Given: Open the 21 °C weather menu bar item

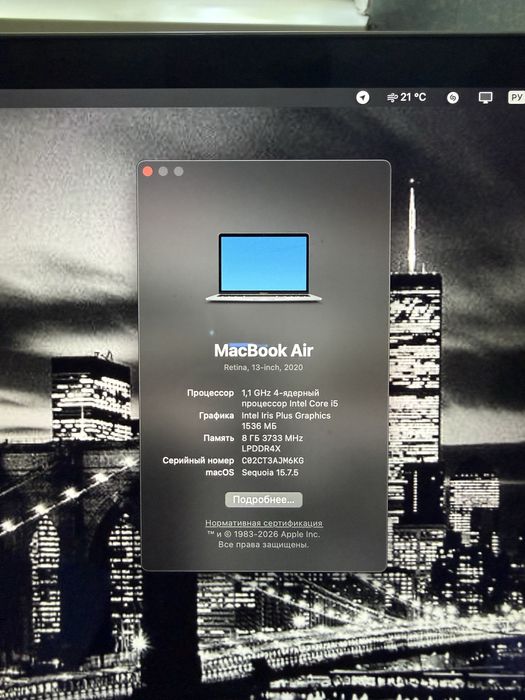Looking at the screenshot, I should click(406, 97).
